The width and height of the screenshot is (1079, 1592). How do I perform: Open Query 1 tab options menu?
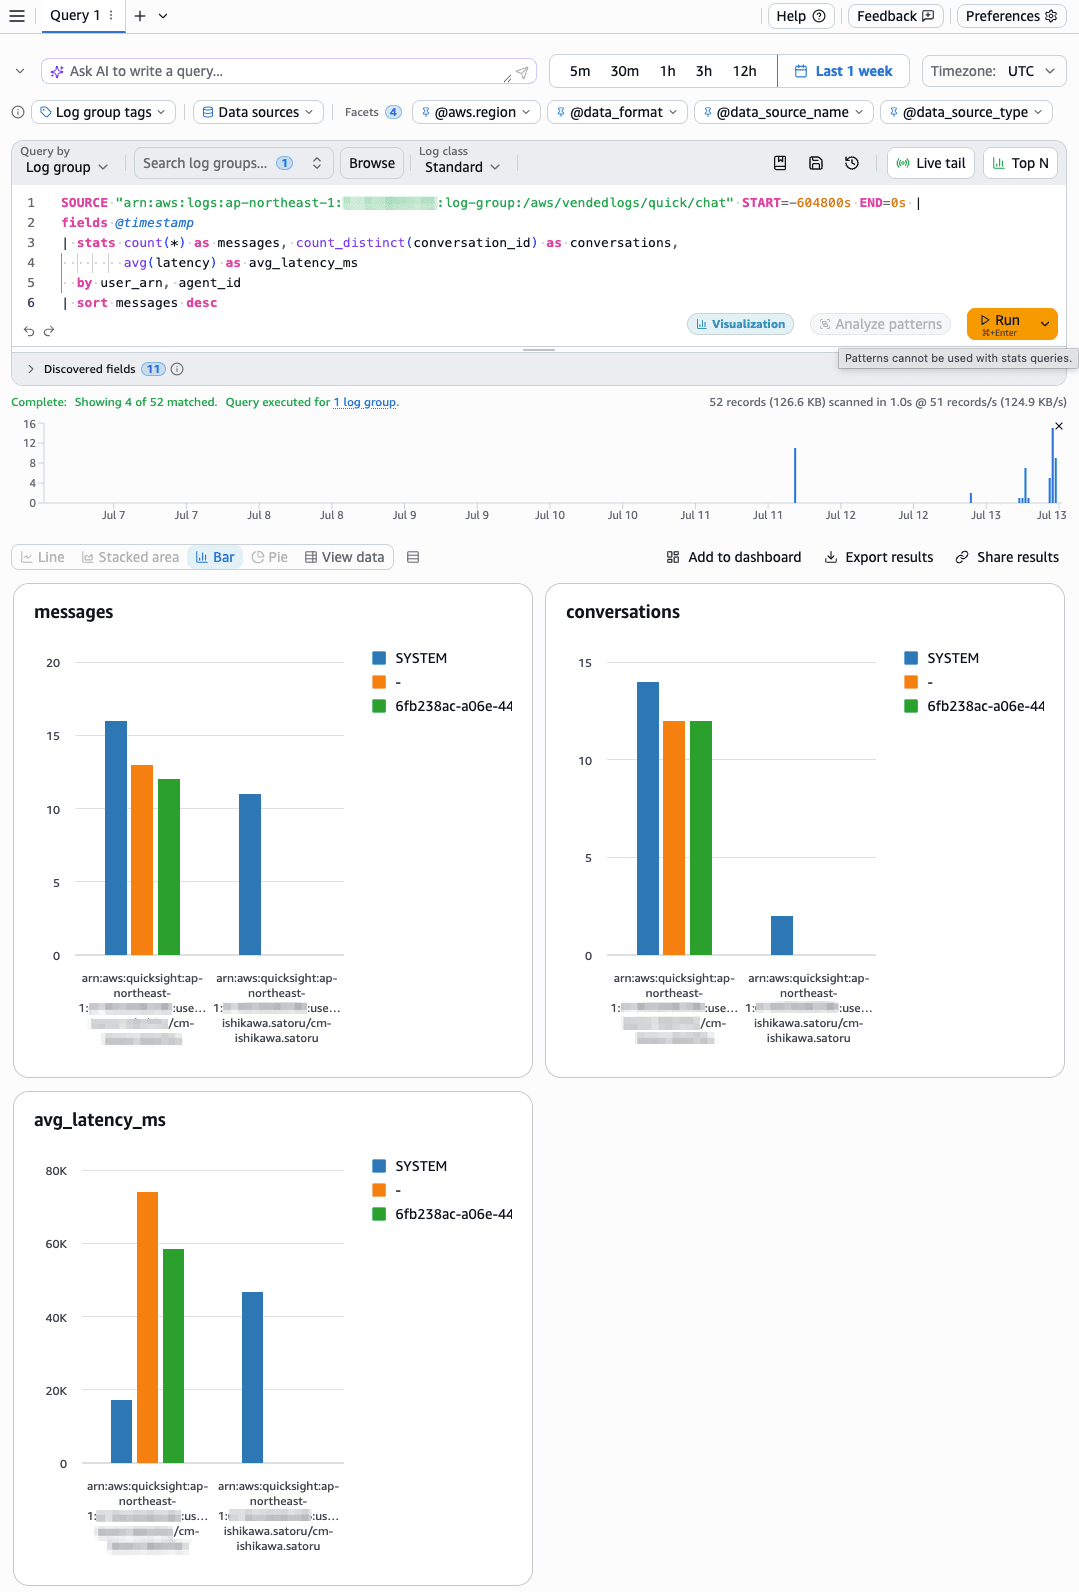click(x=111, y=16)
